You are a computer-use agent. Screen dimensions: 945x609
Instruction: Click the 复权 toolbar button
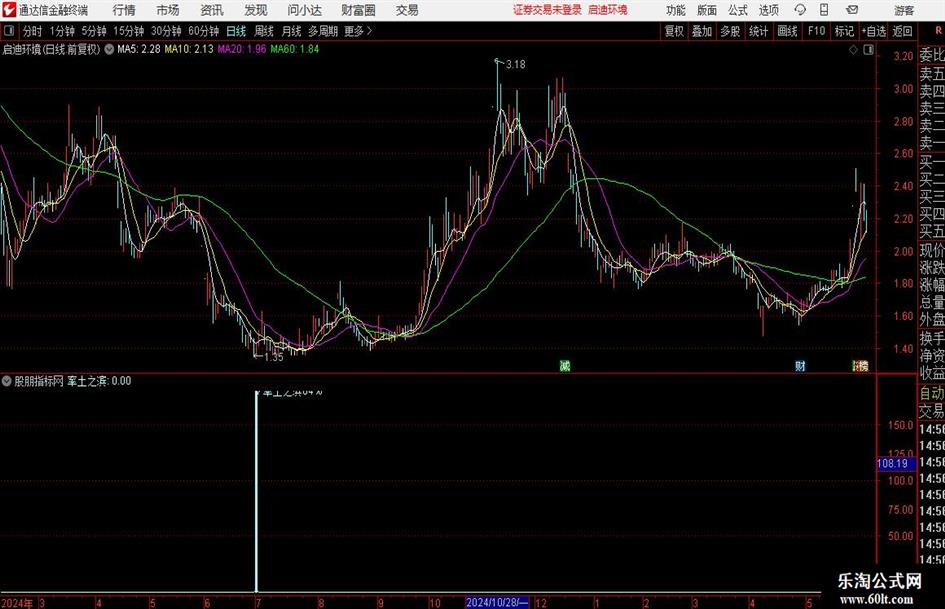(674, 31)
